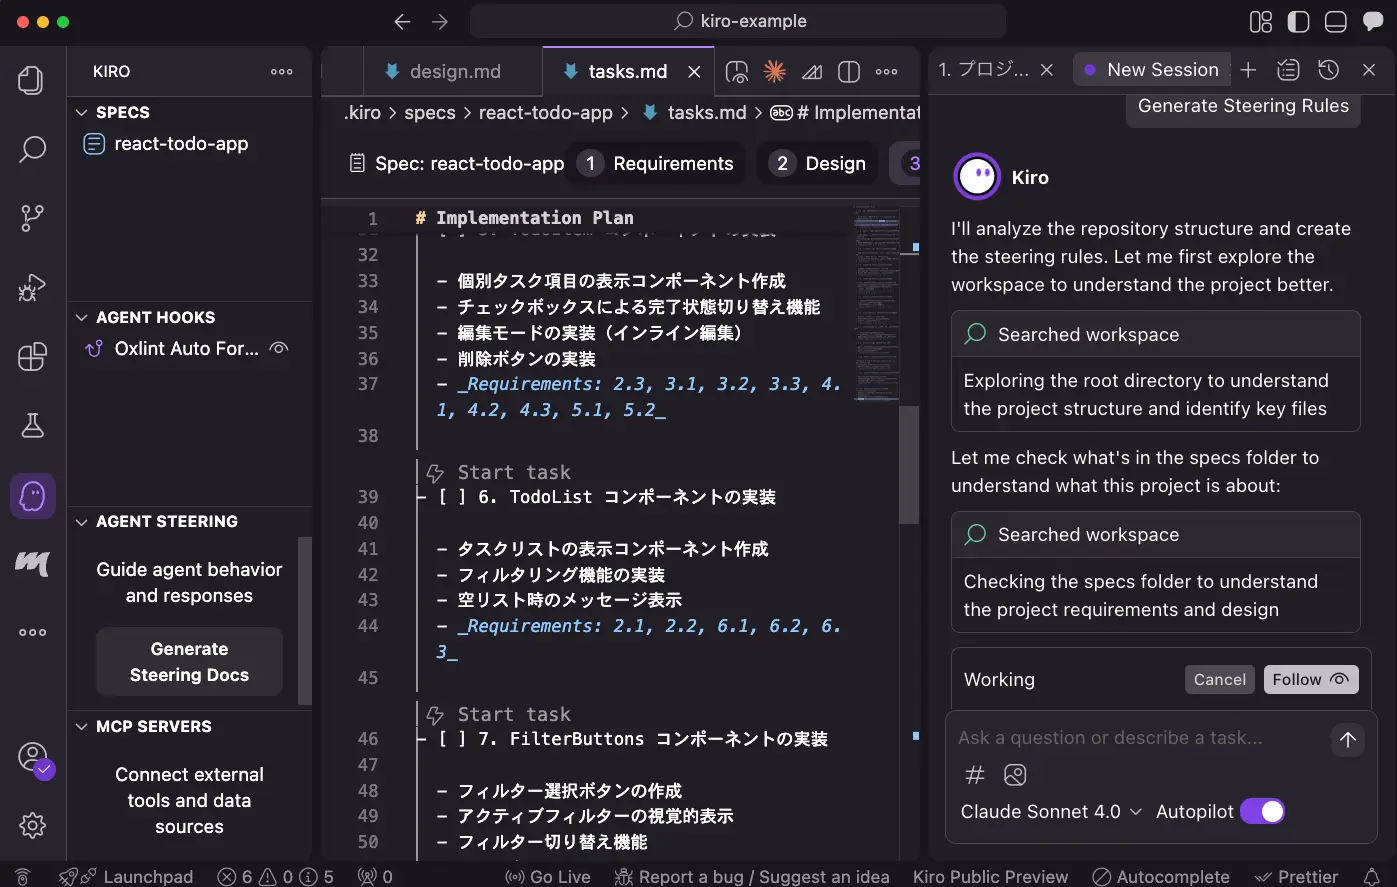
Task: Customize layout from title bar
Action: point(1261,21)
